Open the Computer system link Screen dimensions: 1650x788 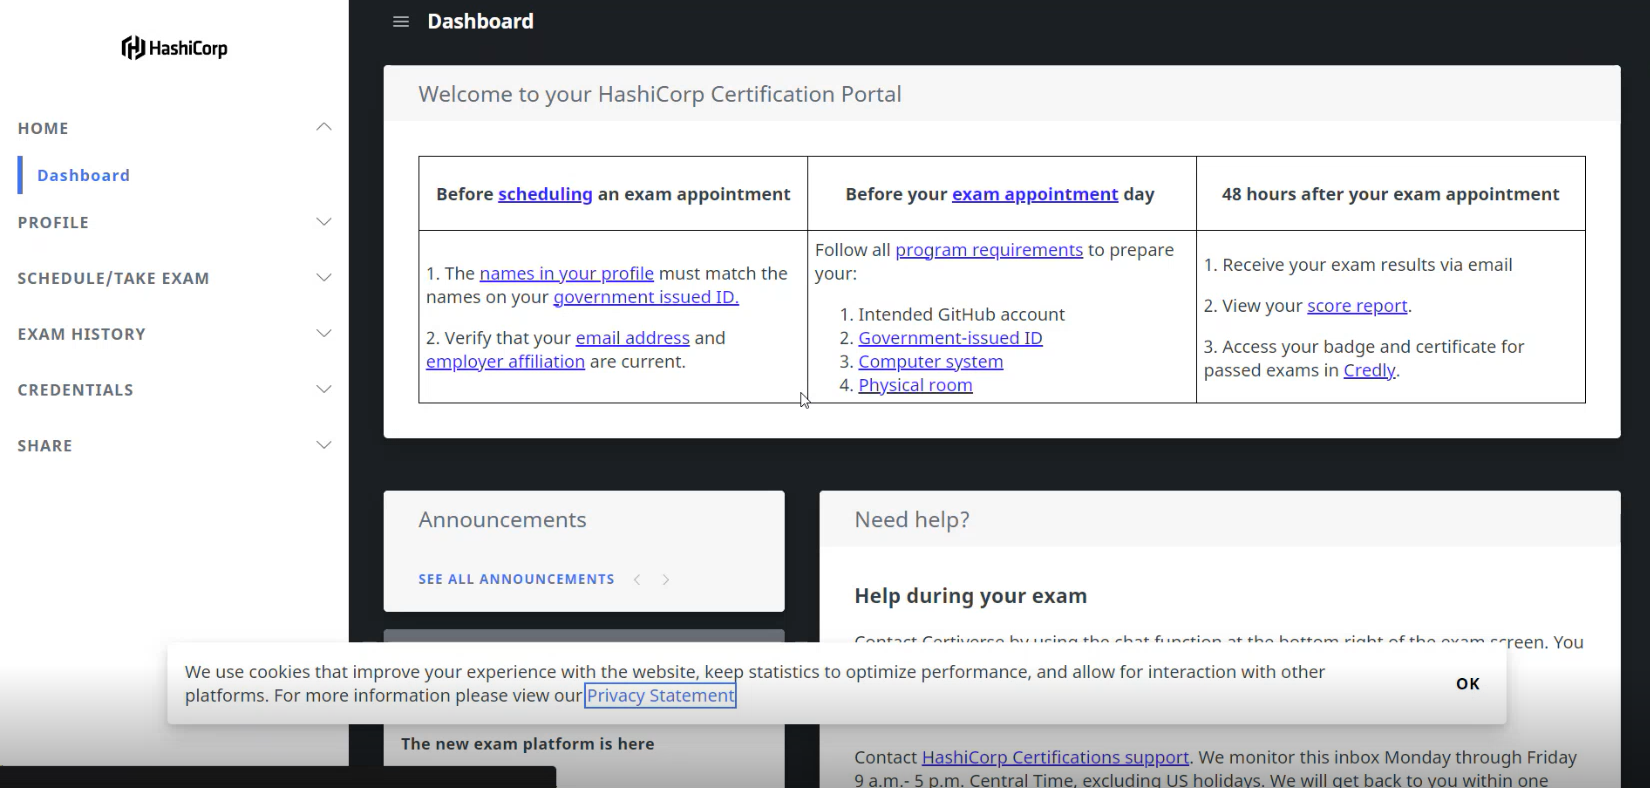point(930,362)
